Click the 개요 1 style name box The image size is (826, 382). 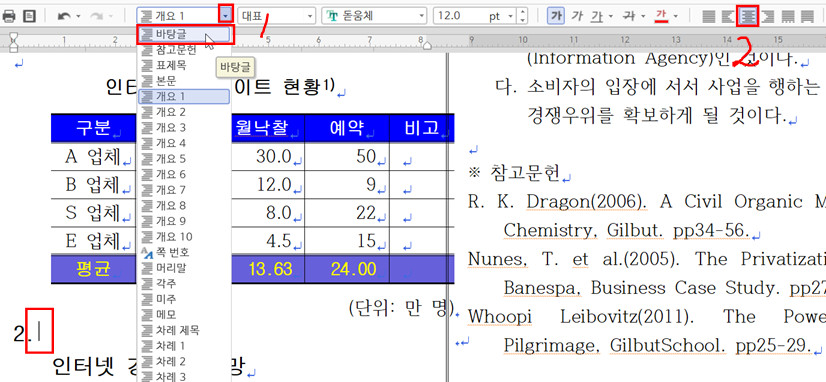click(x=178, y=16)
